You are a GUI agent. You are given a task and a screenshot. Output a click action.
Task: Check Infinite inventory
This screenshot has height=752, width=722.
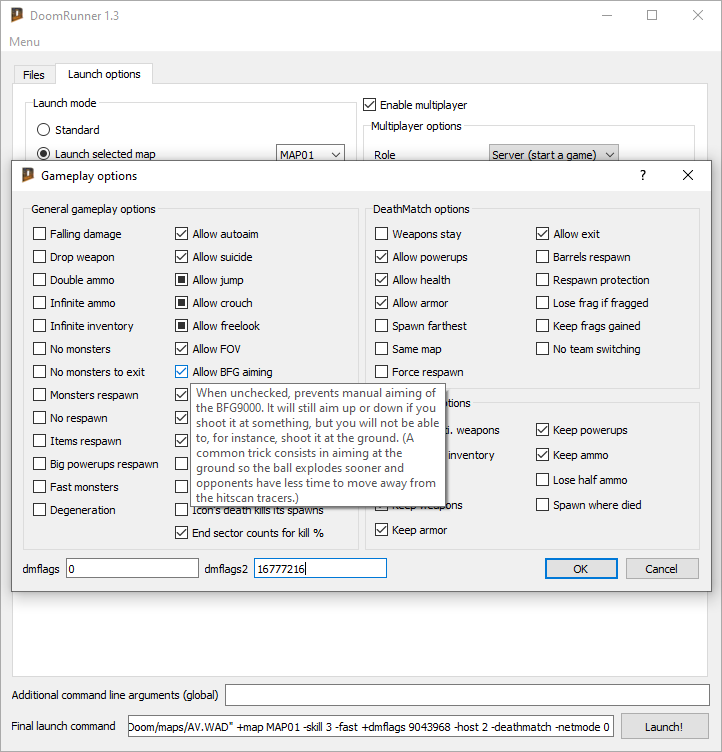pyautogui.click(x=39, y=326)
